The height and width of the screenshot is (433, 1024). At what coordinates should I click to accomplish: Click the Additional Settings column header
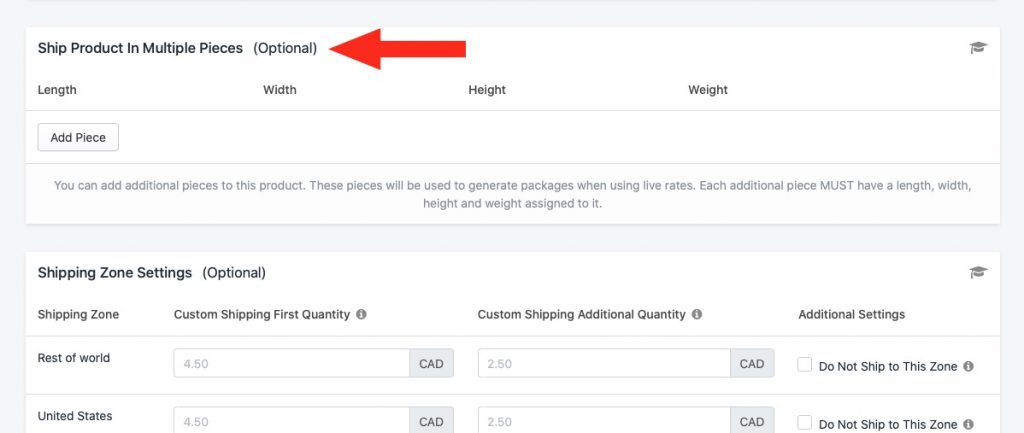[x=852, y=314]
